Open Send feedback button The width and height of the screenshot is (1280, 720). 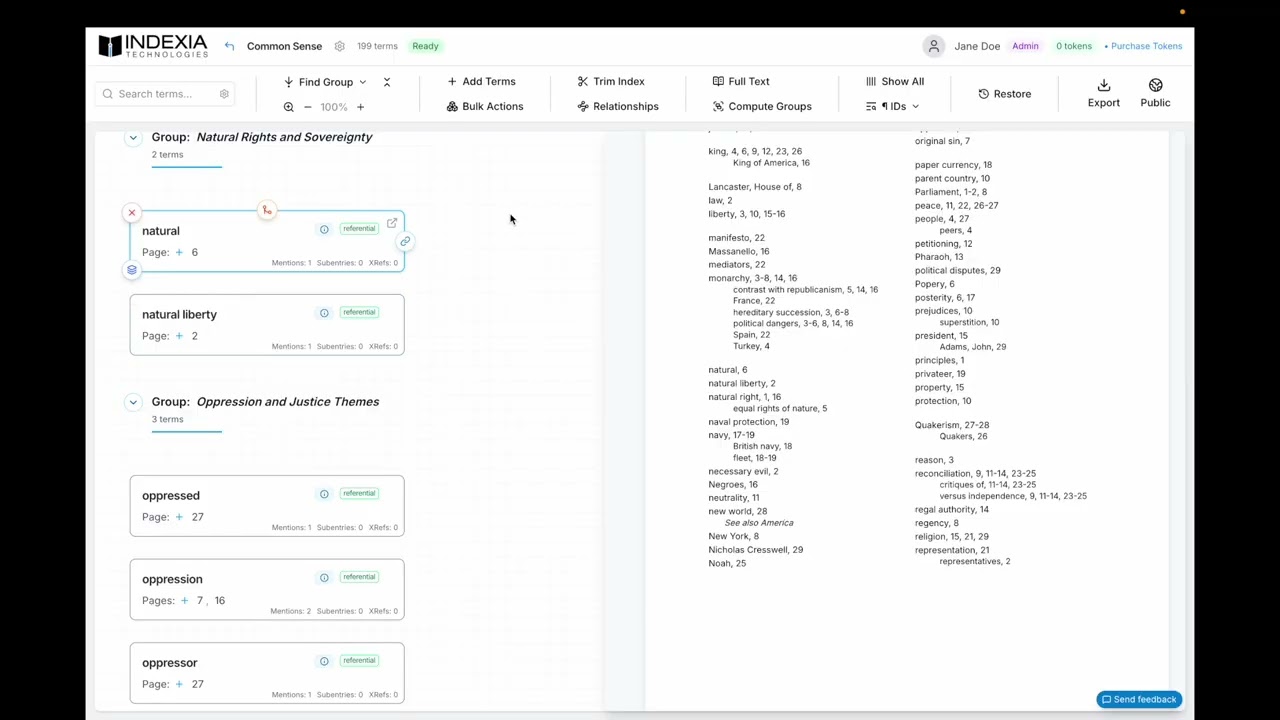tap(1139, 700)
